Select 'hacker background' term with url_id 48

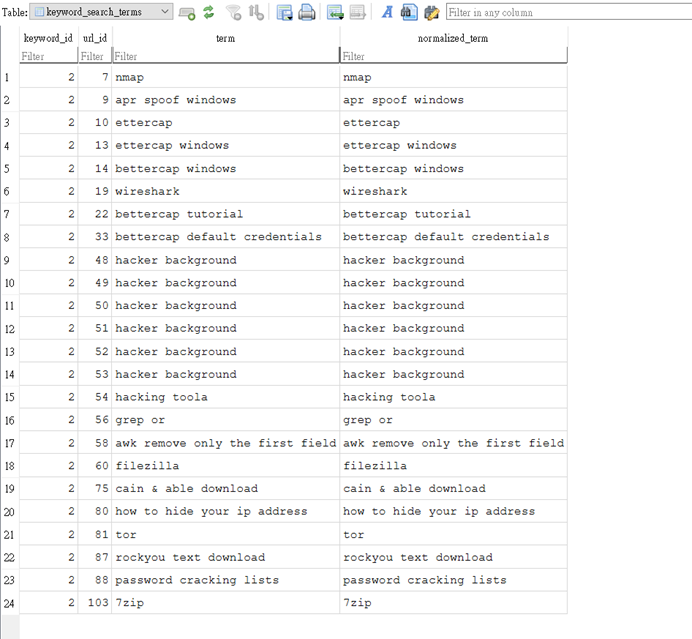click(226, 260)
